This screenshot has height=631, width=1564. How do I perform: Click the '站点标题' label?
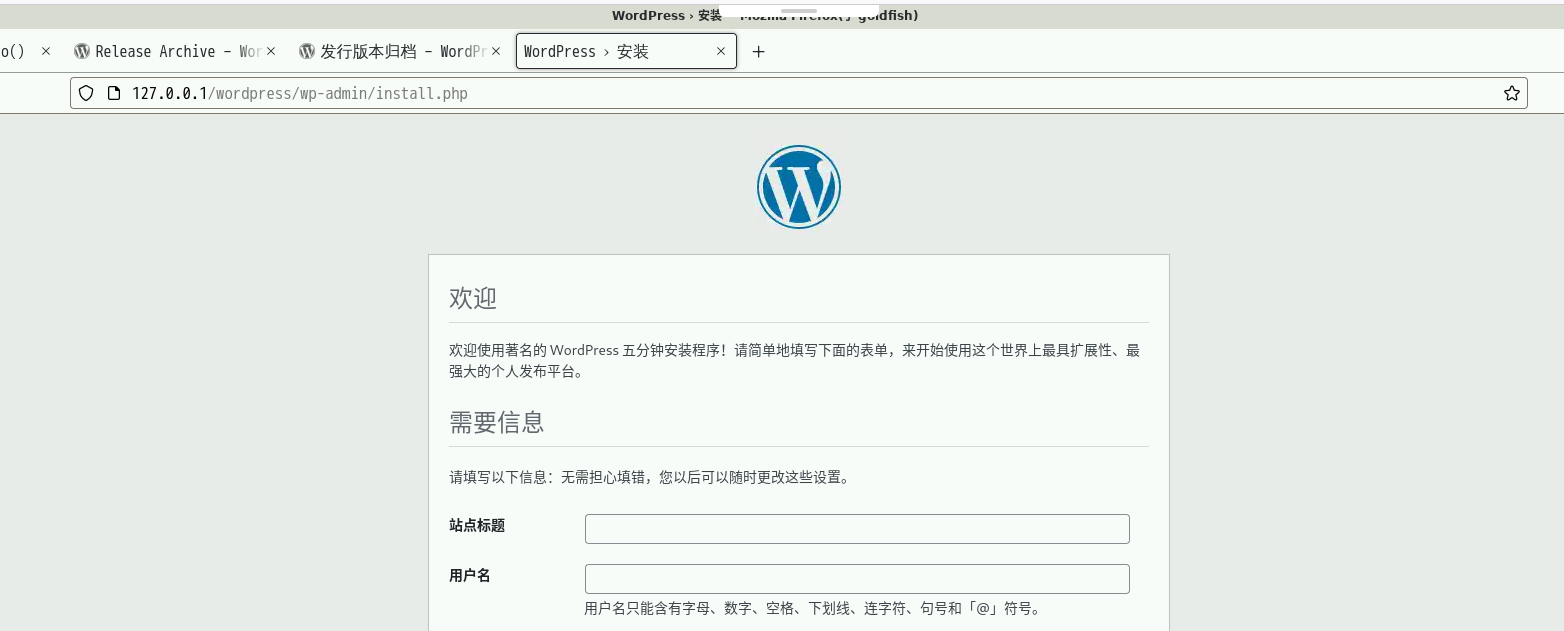coord(477,525)
